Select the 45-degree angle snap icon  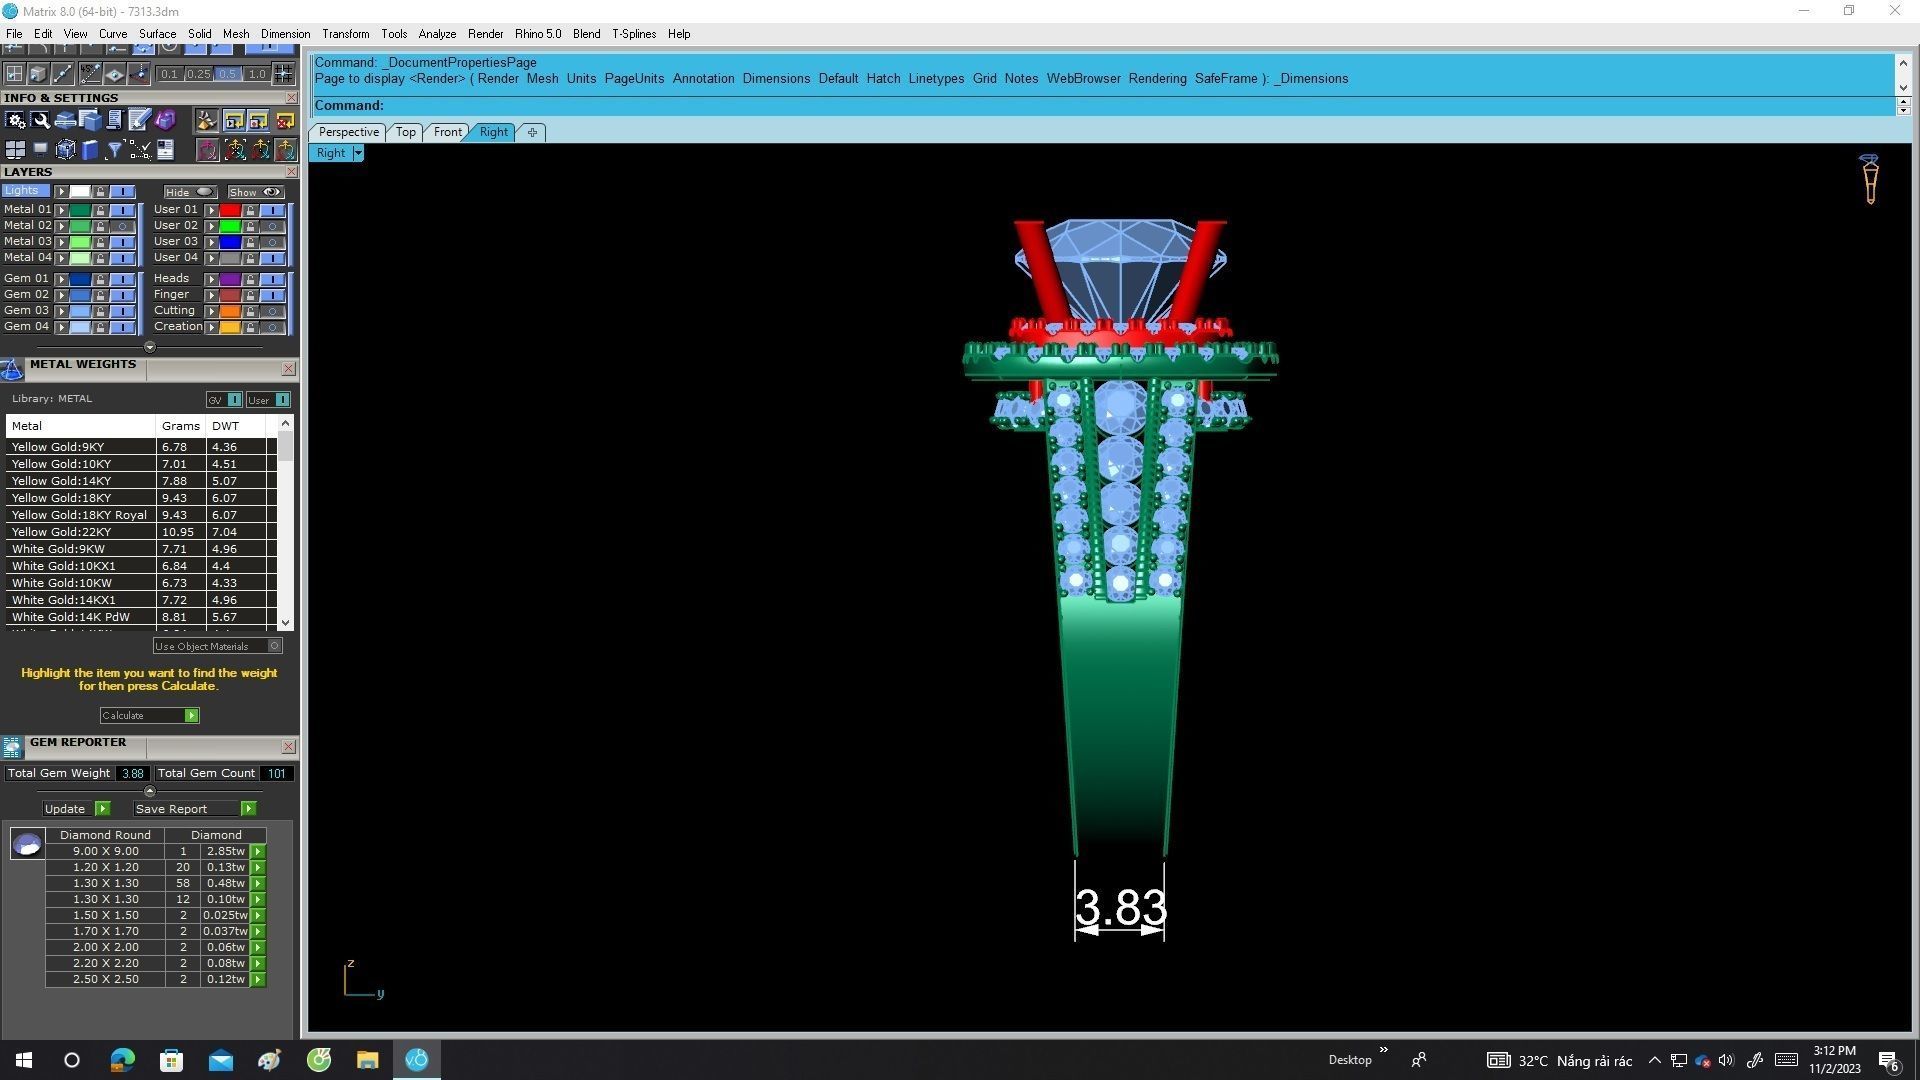[90, 74]
